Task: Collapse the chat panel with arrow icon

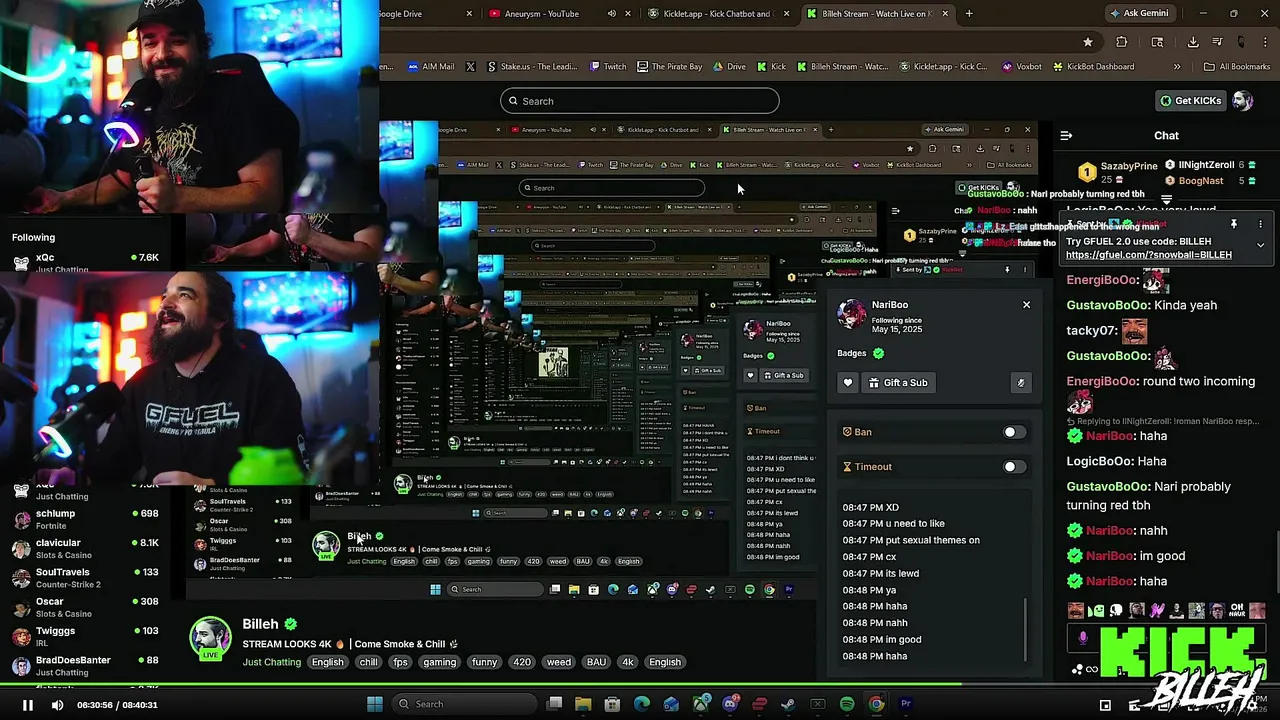Action: pos(1066,136)
